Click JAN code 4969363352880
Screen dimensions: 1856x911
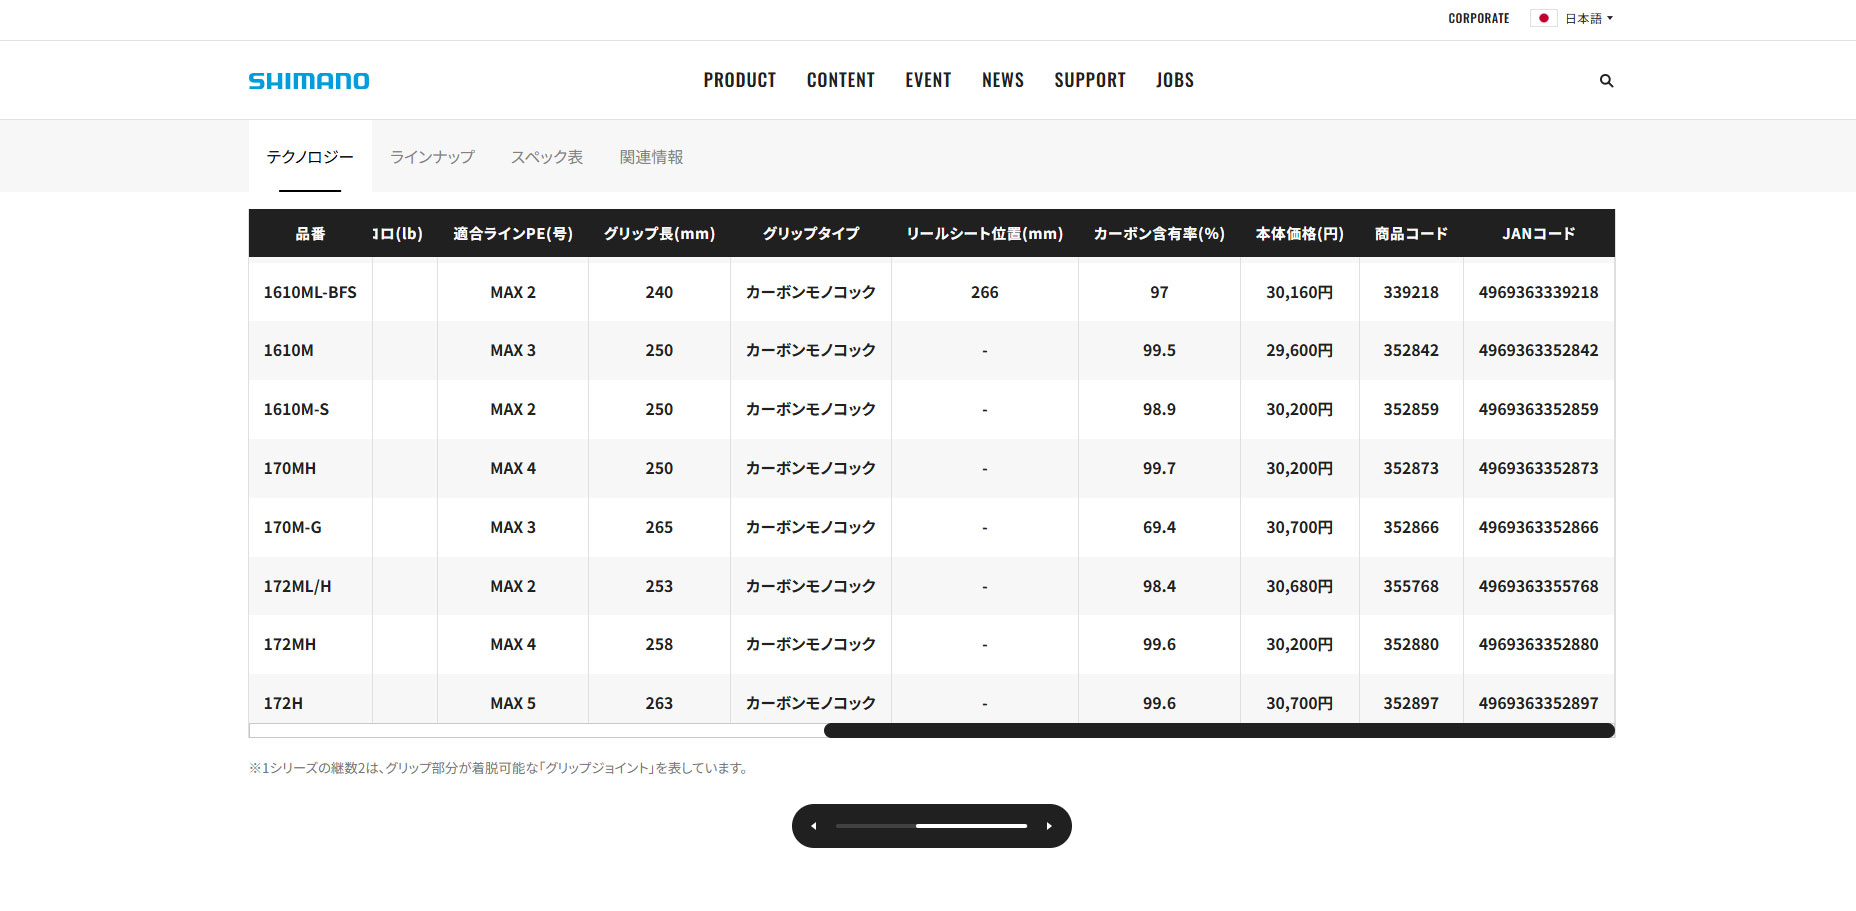1539,645
